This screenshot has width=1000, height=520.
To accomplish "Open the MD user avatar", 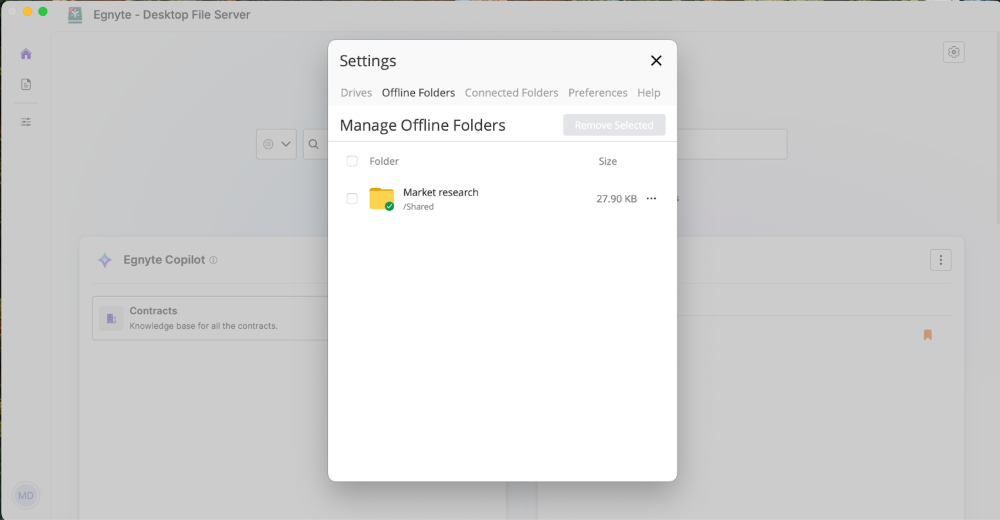I will (x=26, y=496).
